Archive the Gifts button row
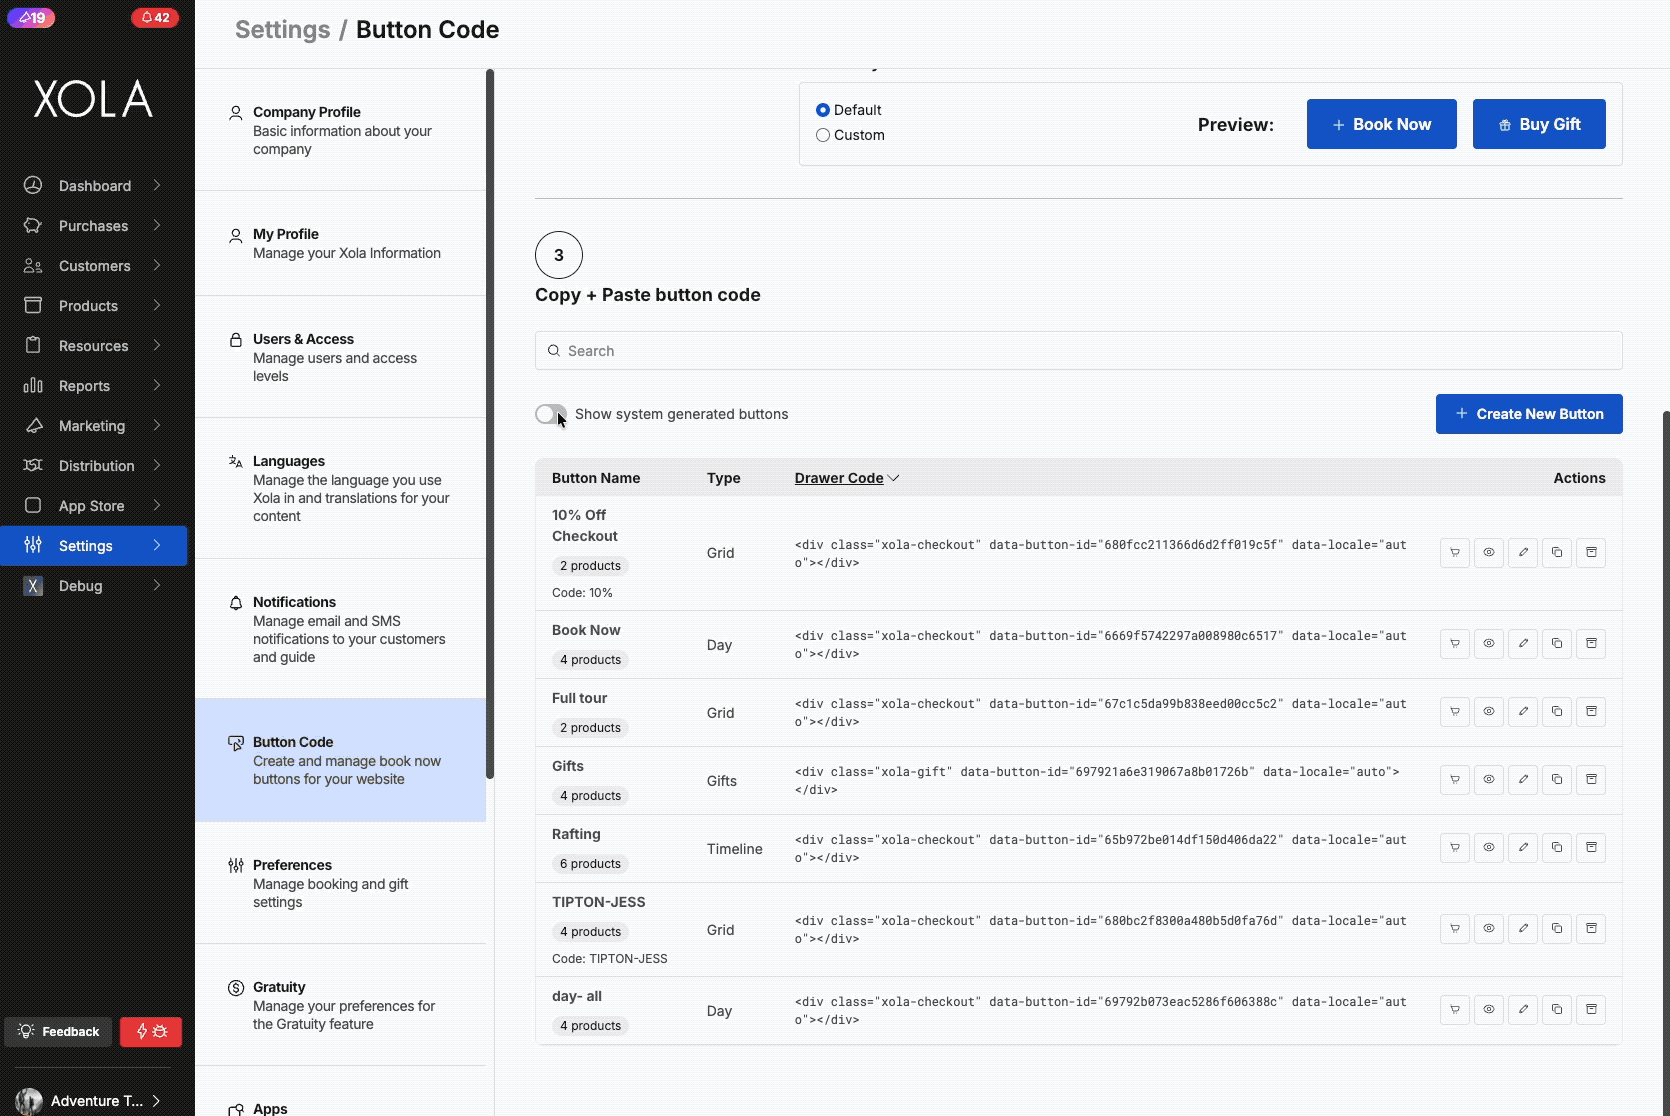1670x1116 pixels. tap(1591, 780)
